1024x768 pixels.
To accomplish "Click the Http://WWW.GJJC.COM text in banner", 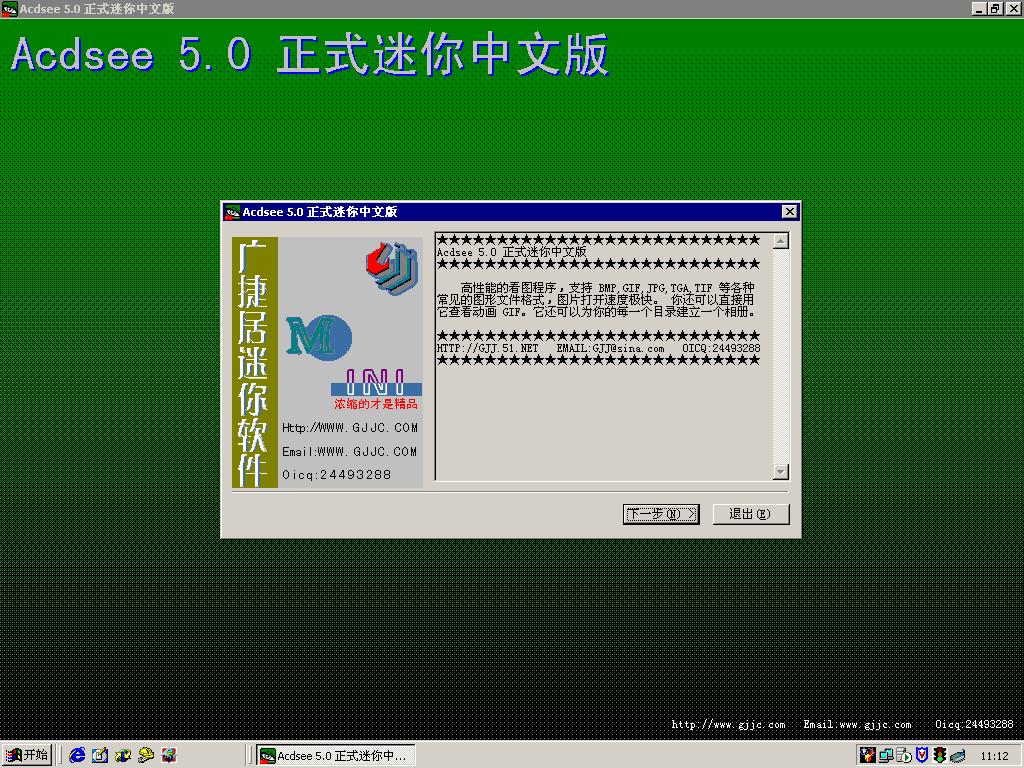I will 349,428.
